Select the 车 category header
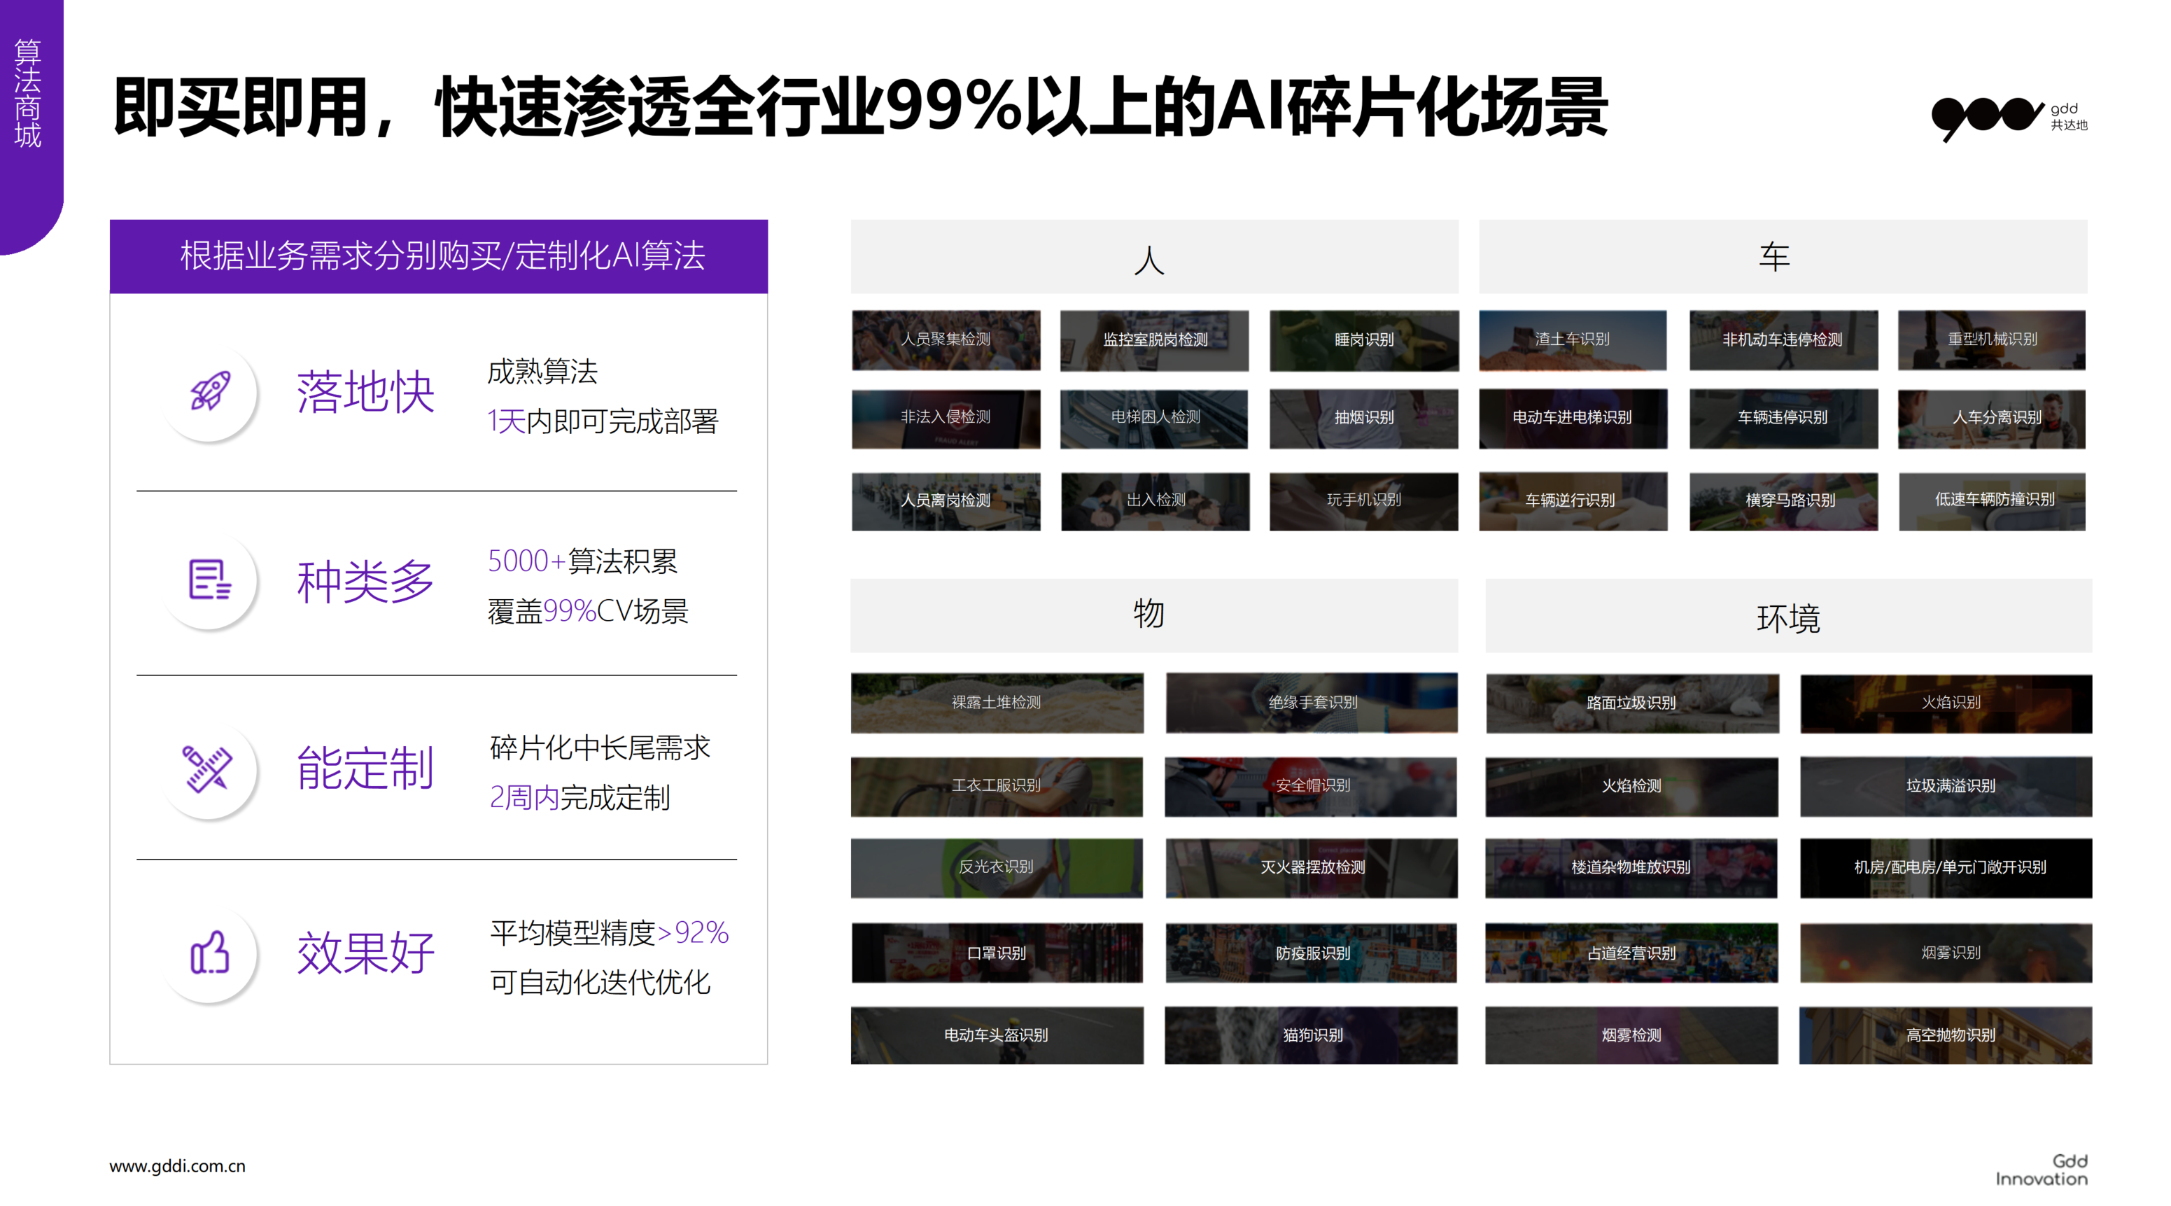 pos(1783,257)
